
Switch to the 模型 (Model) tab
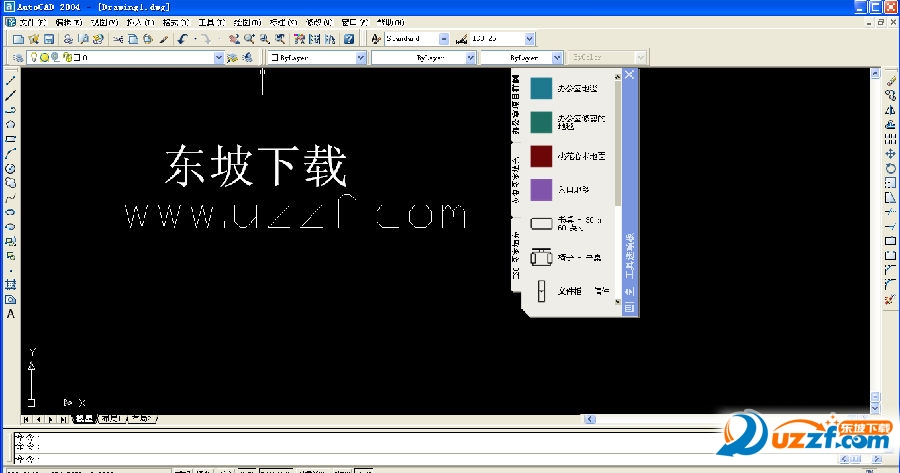click(84, 419)
